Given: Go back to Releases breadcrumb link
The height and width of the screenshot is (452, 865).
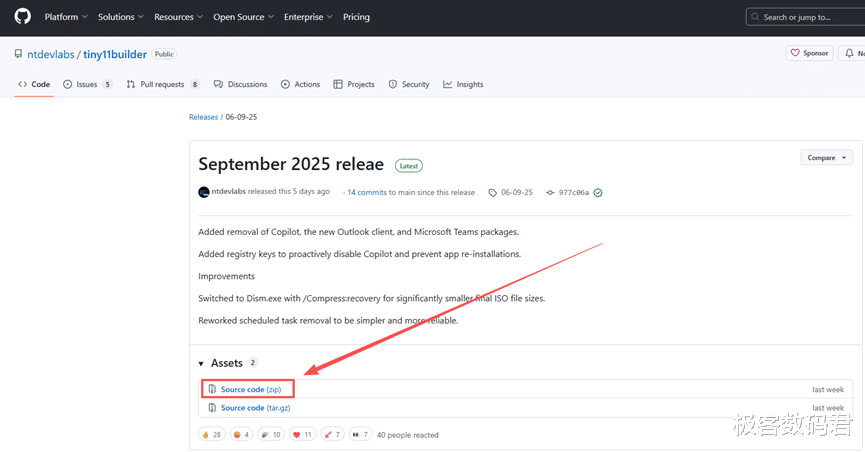Looking at the screenshot, I should [204, 117].
